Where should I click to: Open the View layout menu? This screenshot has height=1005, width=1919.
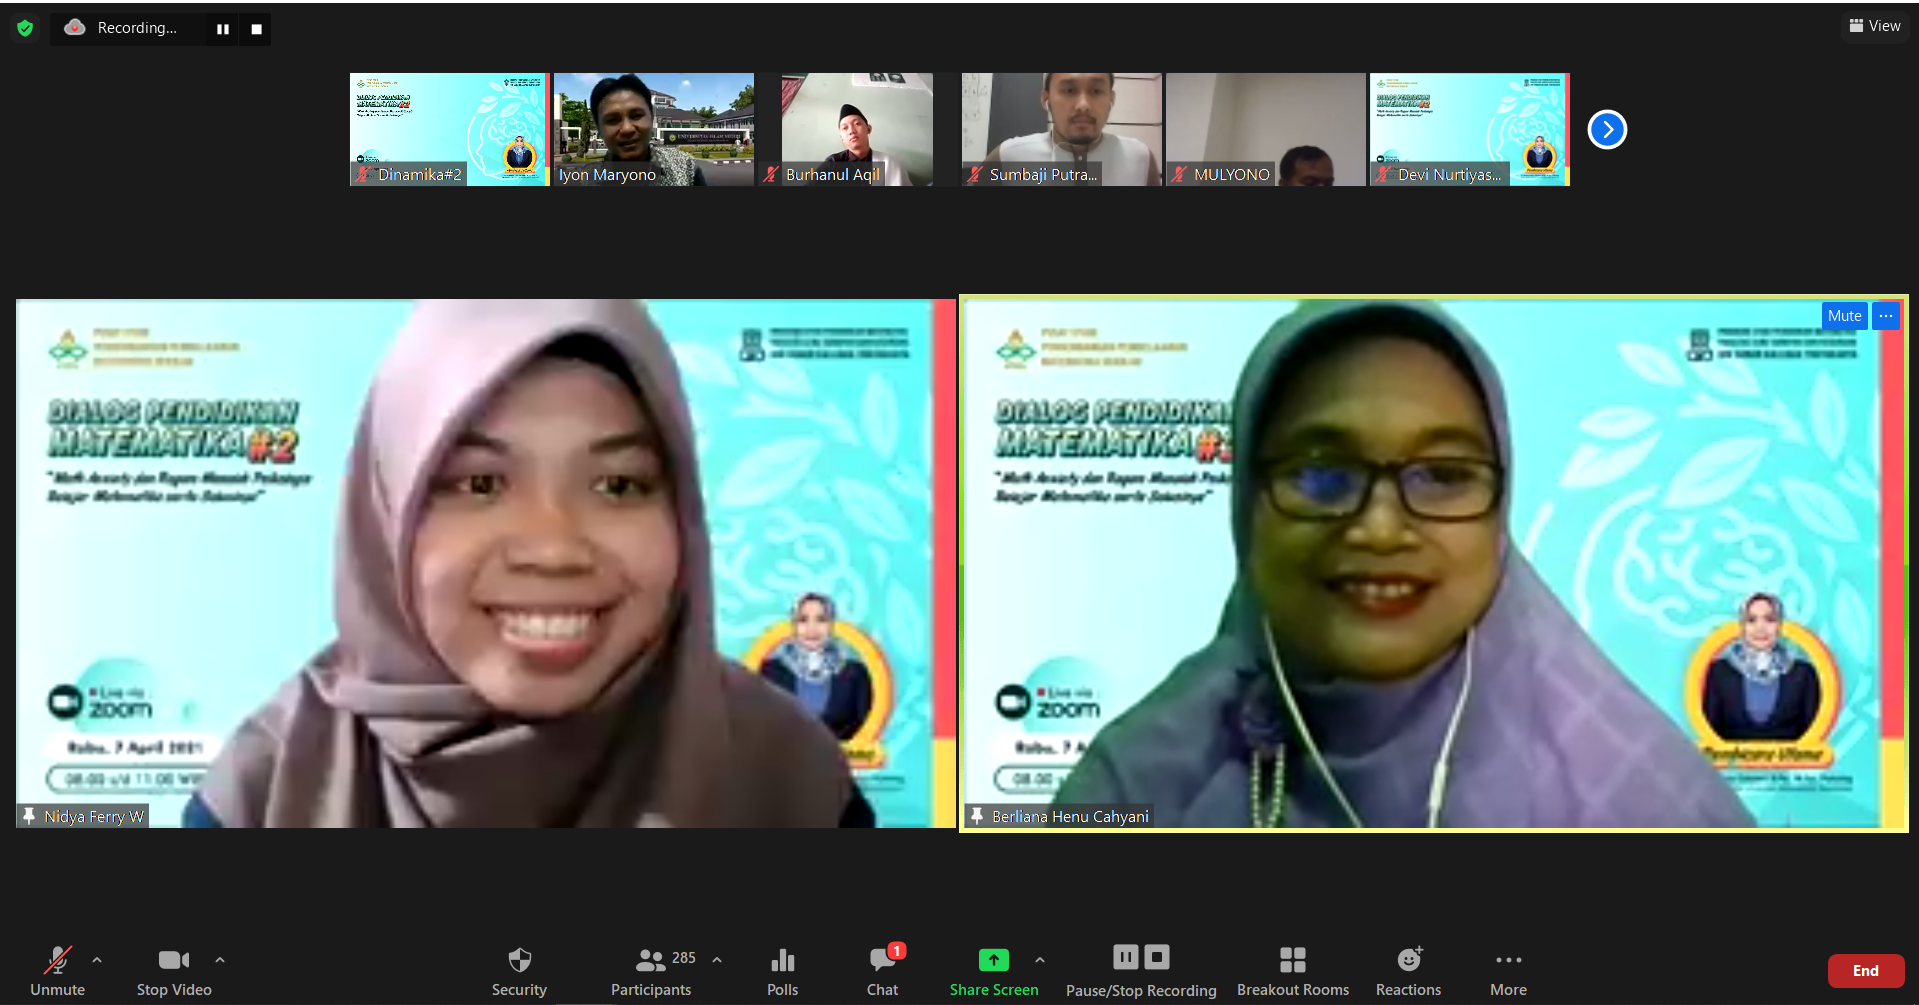[x=1875, y=26]
